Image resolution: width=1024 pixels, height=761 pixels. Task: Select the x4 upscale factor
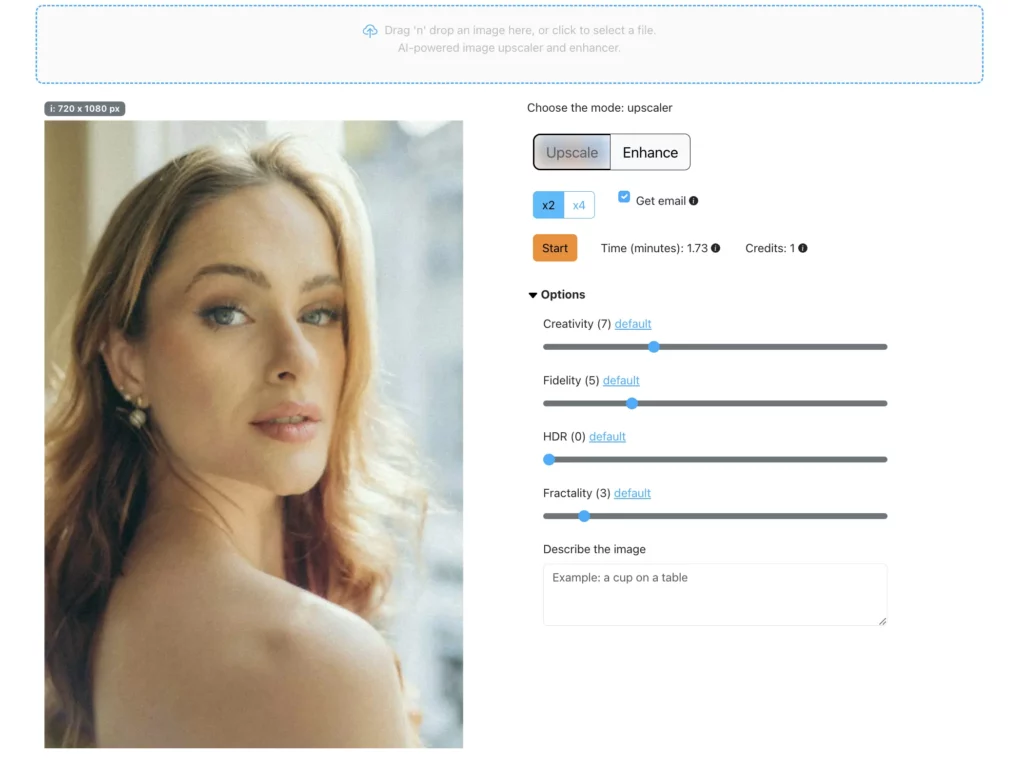pyautogui.click(x=579, y=204)
